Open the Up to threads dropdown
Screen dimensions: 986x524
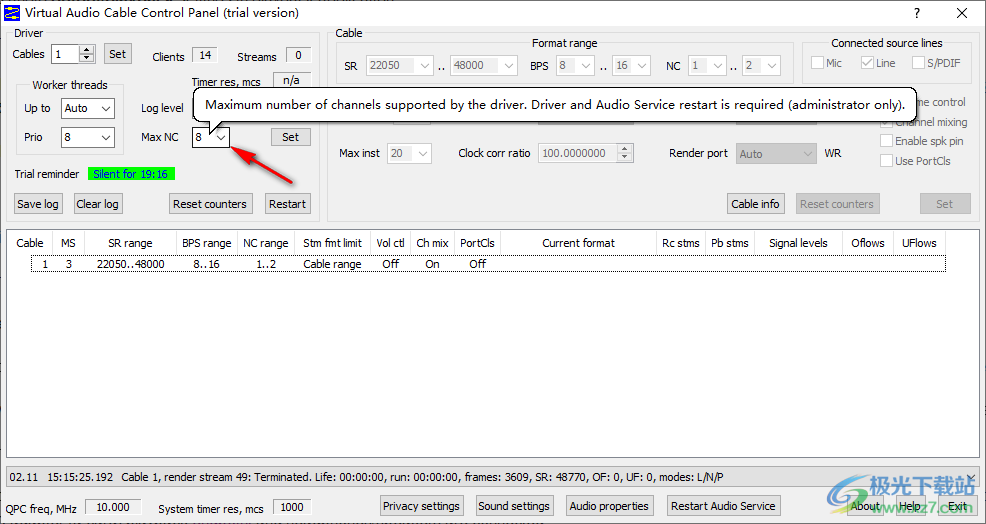tap(106, 108)
